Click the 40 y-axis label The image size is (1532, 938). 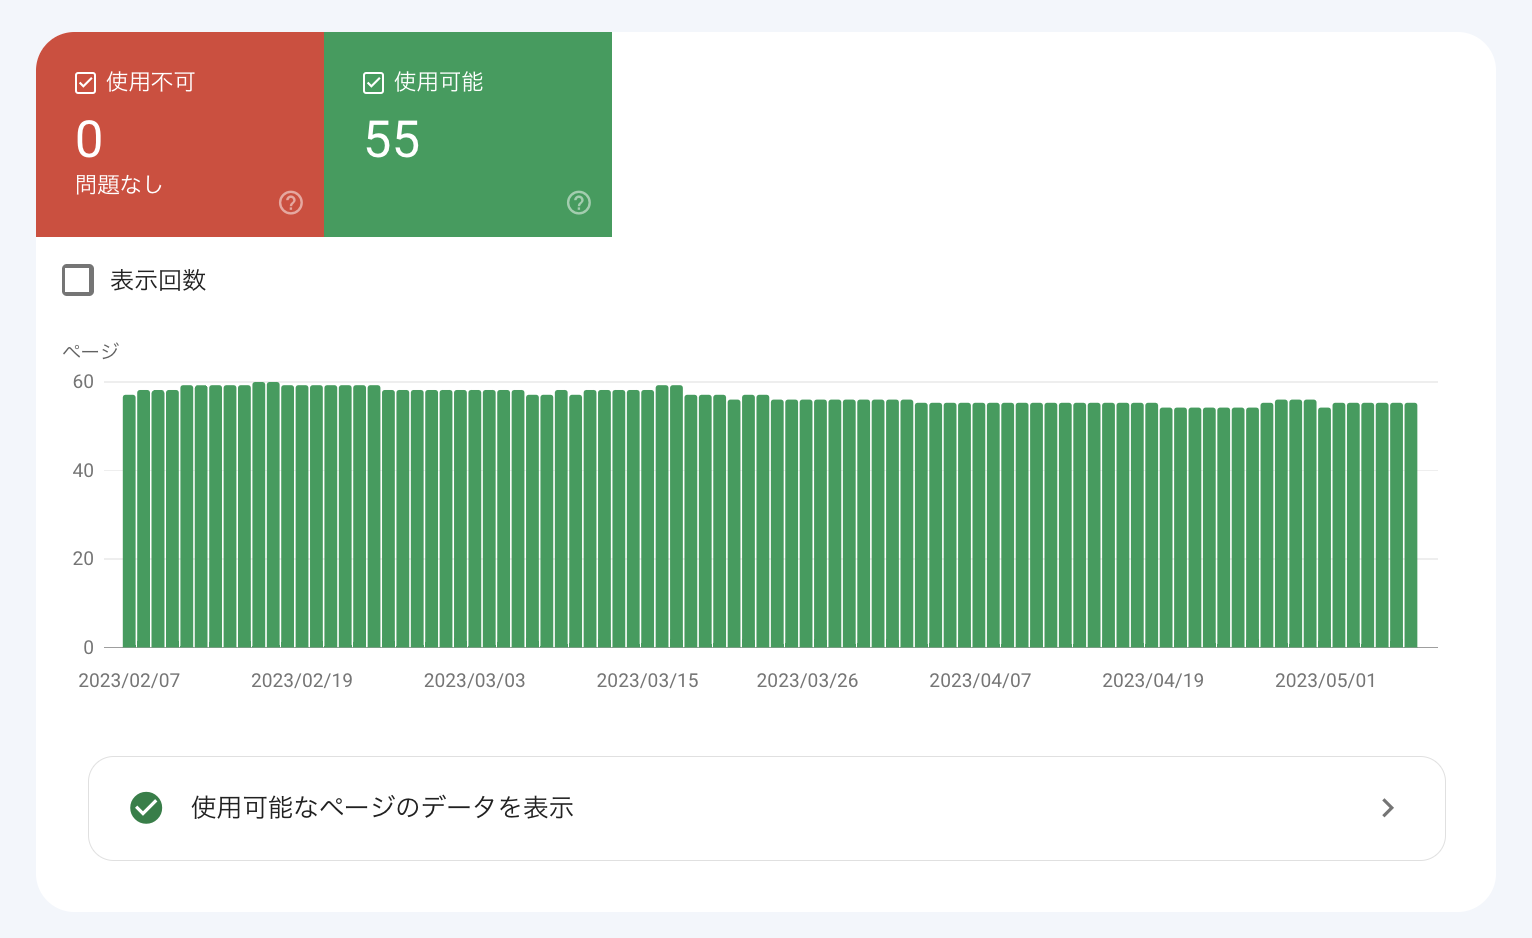coord(83,470)
